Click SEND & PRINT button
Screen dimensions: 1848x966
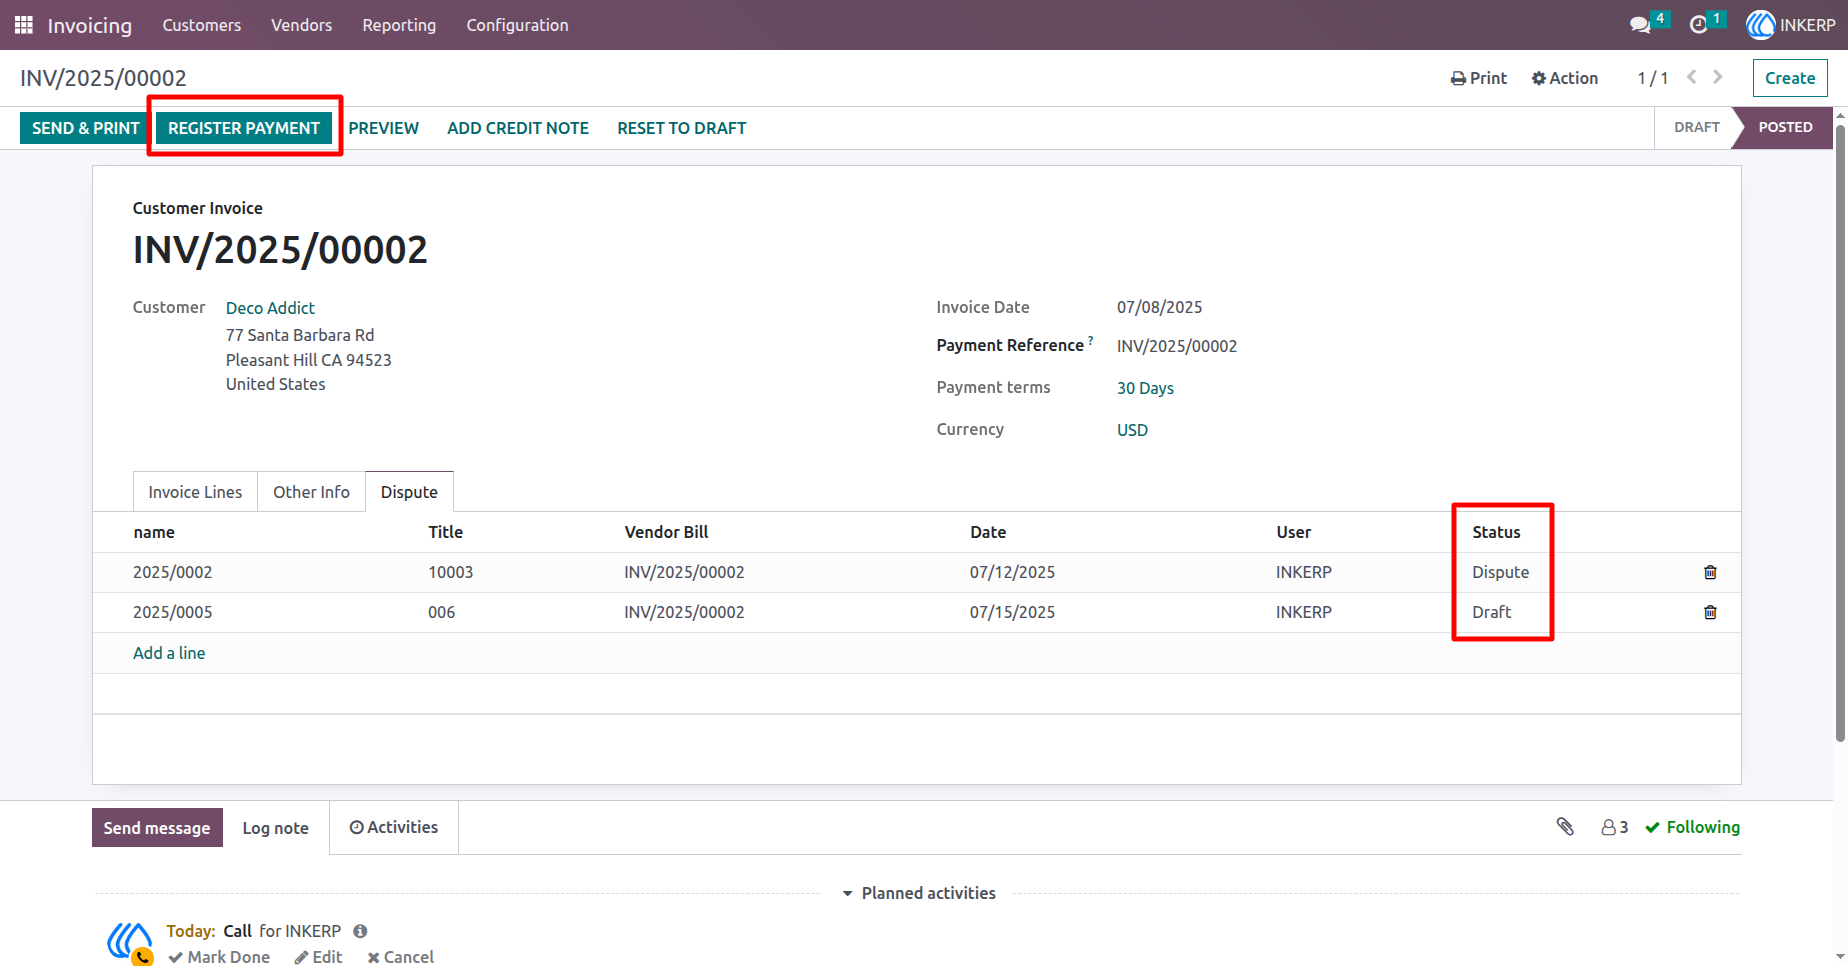85,128
